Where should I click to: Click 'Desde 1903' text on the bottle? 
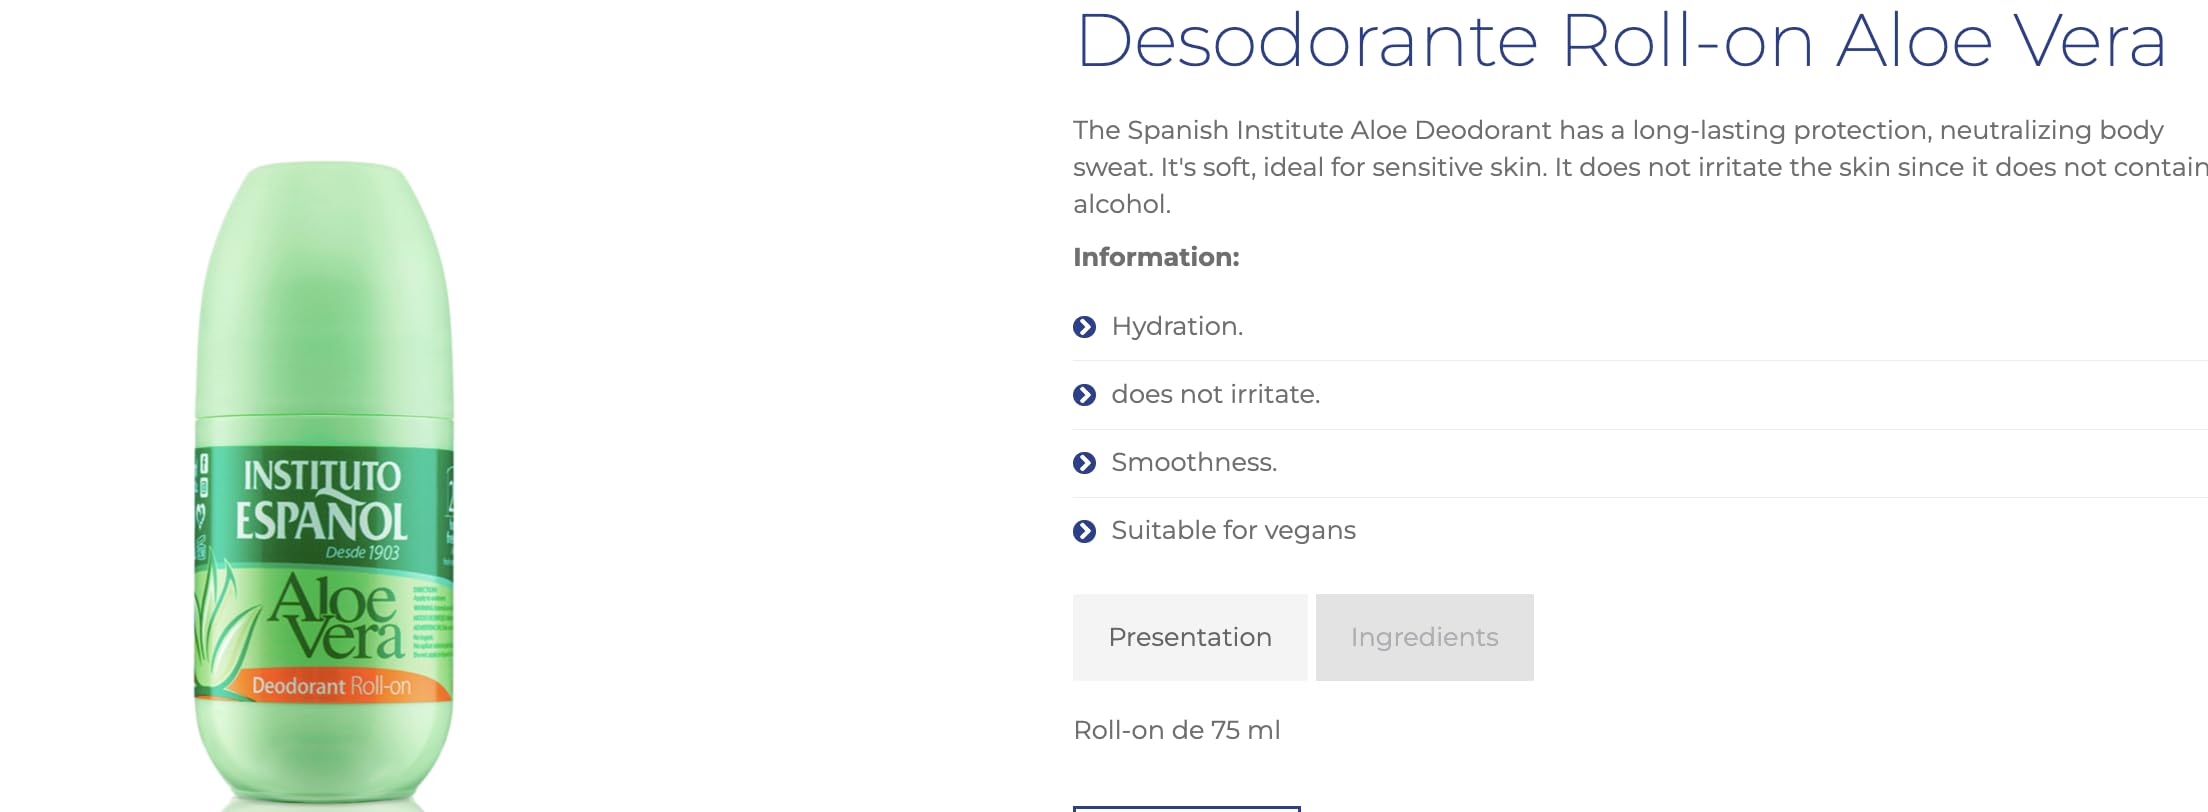click(x=362, y=552)
